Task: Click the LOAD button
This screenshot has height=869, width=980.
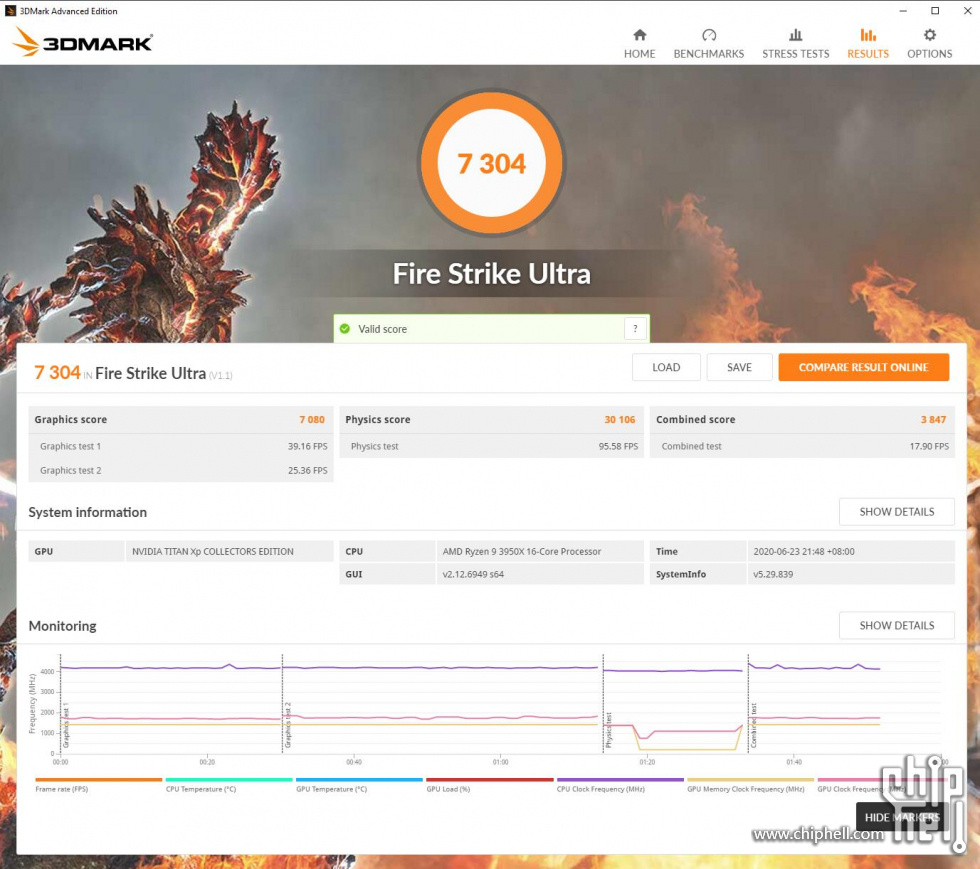Action: tap(666, 368)
